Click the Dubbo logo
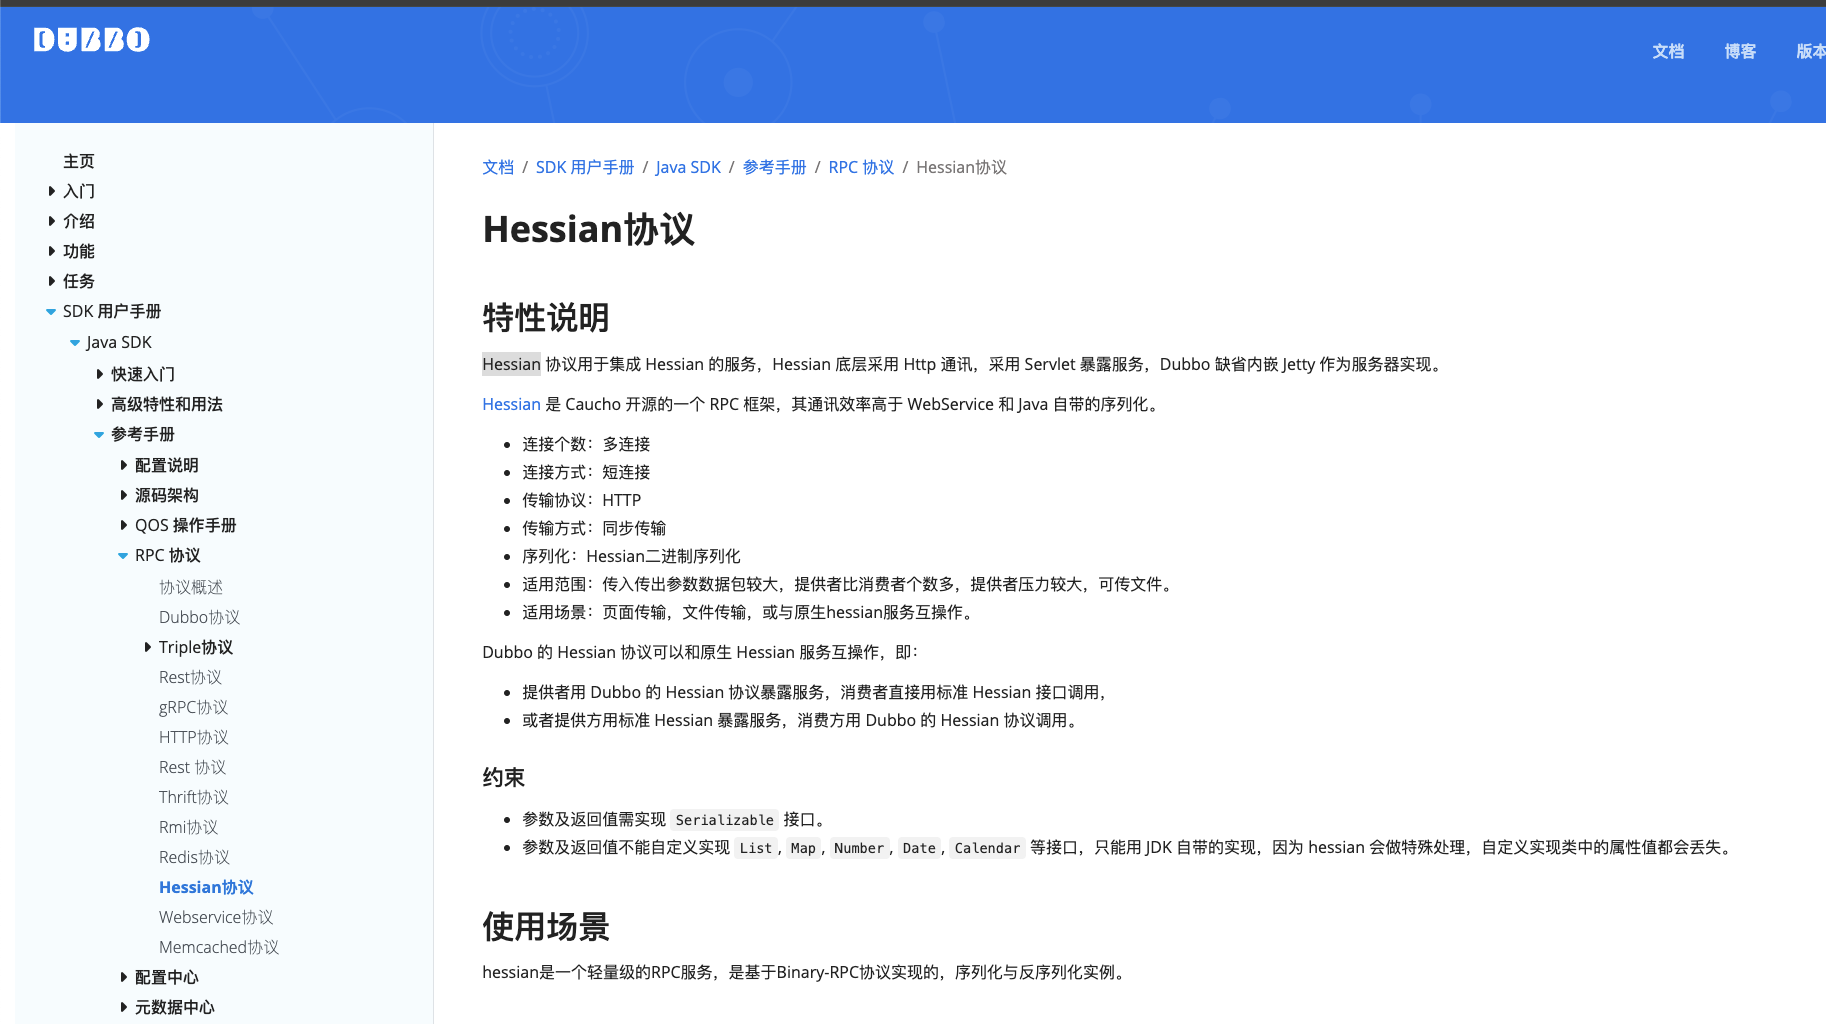This screenshot has height=1024, width=1826. [x=91, y=40]
